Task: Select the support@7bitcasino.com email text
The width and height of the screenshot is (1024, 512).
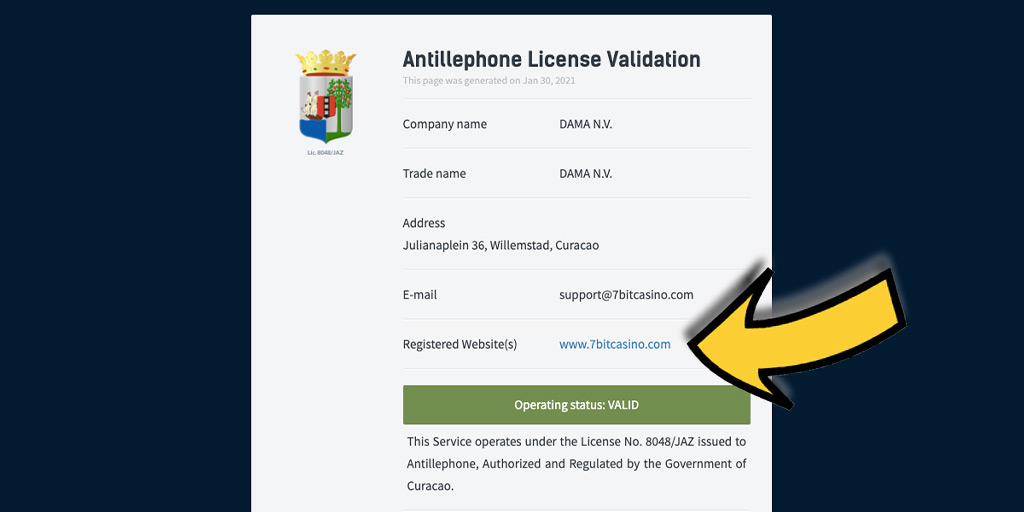Action: (626, 295)
